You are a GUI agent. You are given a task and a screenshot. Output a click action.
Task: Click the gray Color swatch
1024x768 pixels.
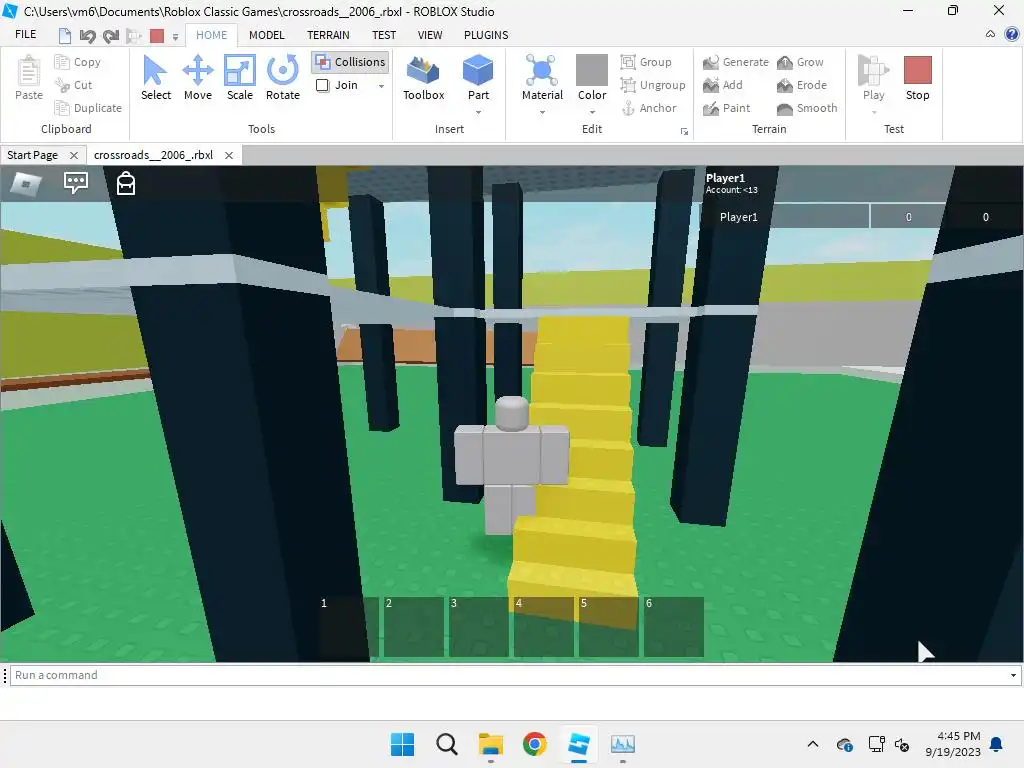(x=592, y=70)
